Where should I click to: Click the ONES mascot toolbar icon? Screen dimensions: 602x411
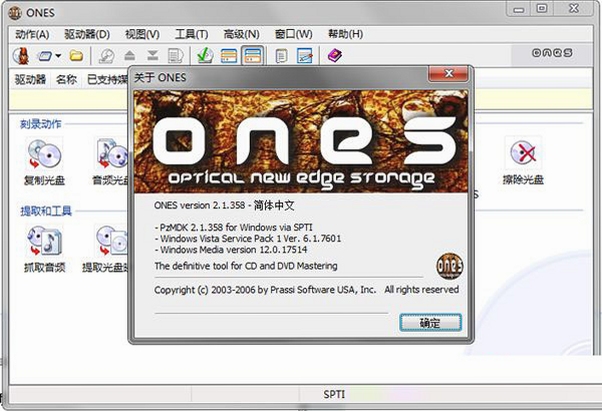coord(21,56)
